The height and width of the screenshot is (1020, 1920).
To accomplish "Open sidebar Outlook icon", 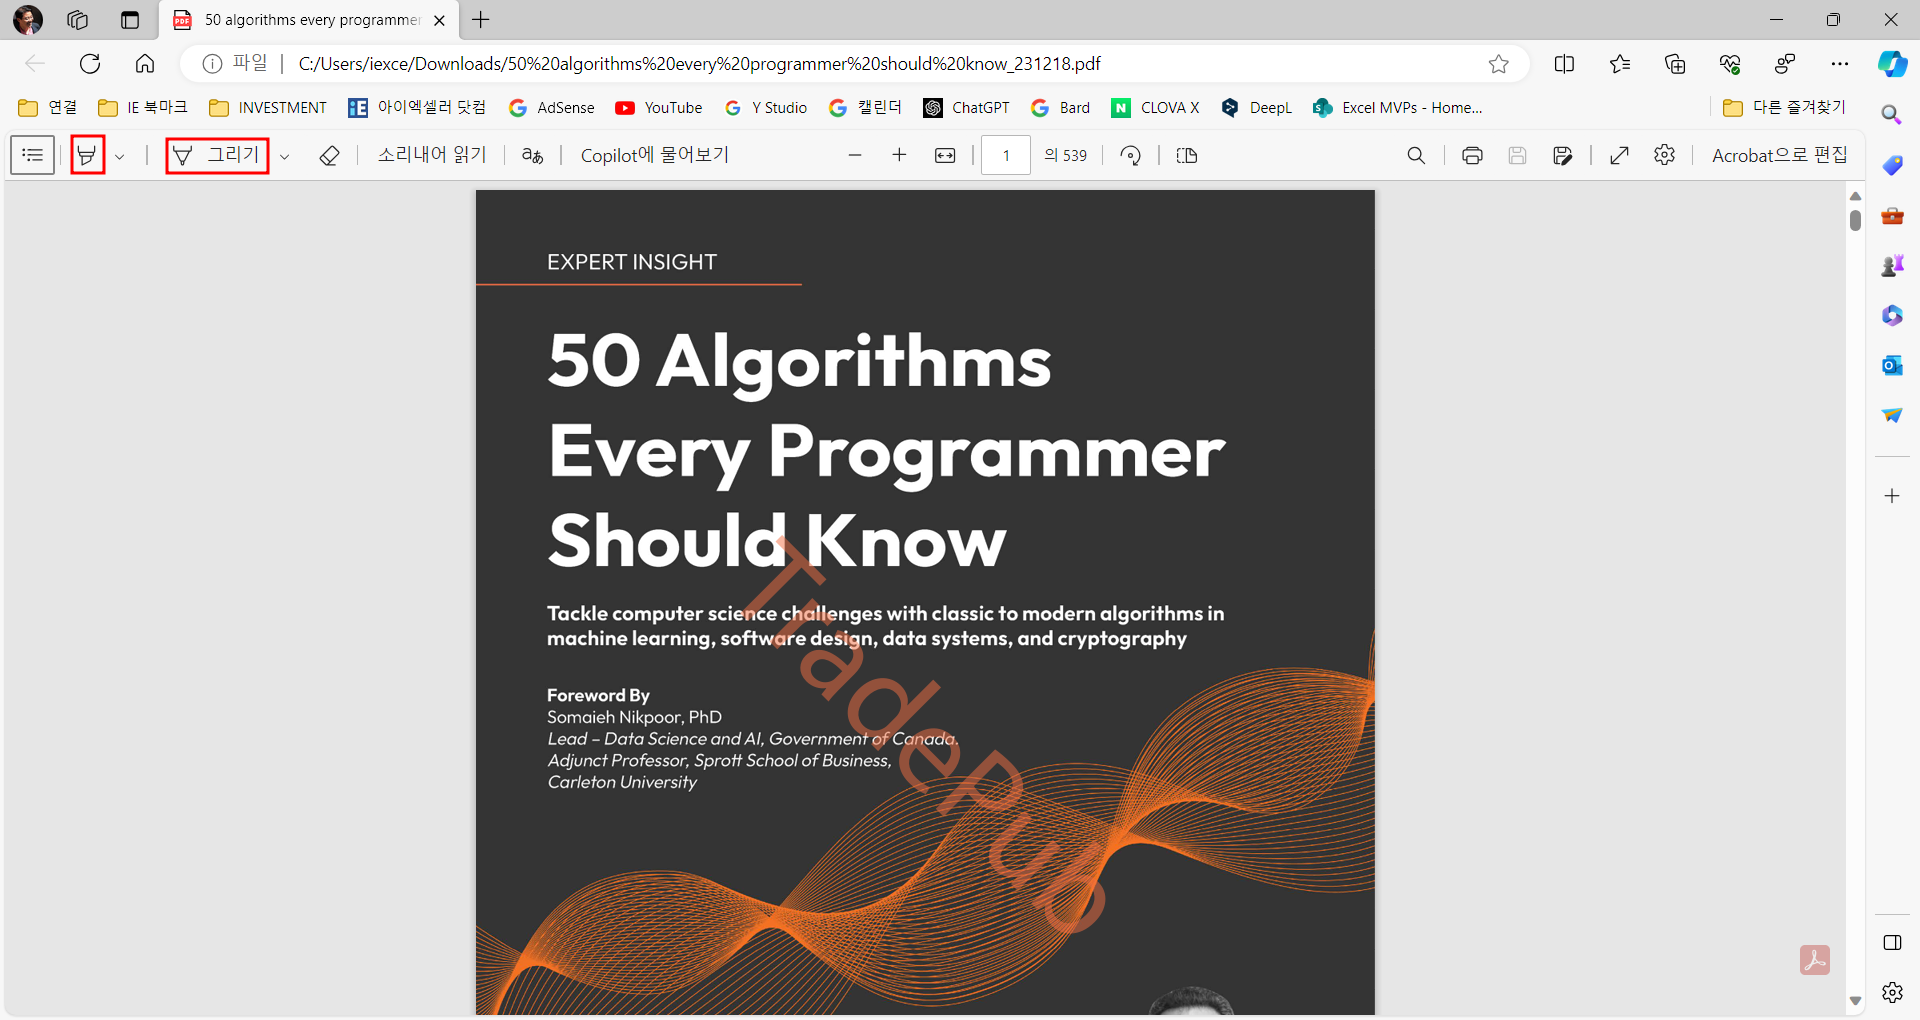I will [x=1892, y=365].
